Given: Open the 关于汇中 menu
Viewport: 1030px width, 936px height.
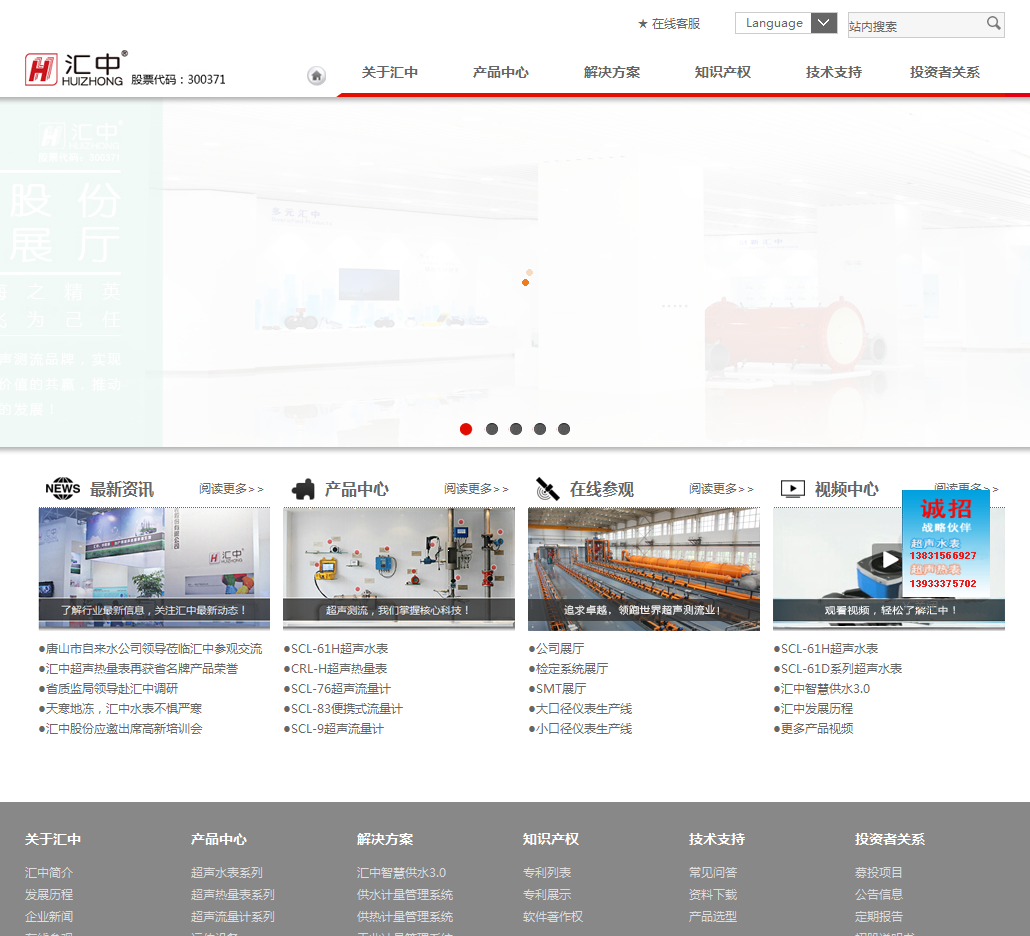Looking at the screenshot, I should pyautogui.click(x=390, y=72).
